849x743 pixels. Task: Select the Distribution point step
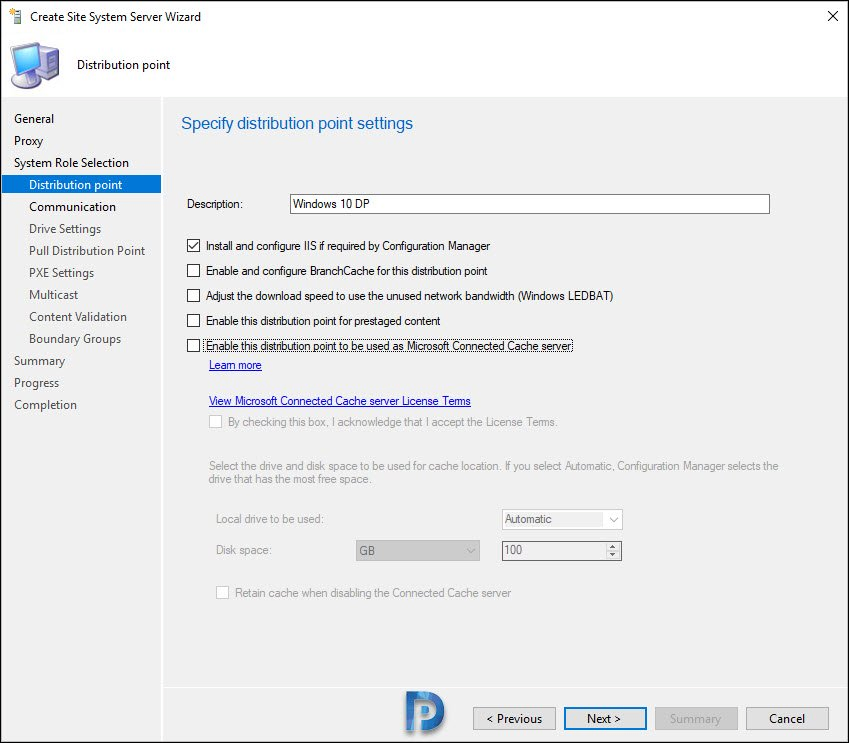coord(81,184)
